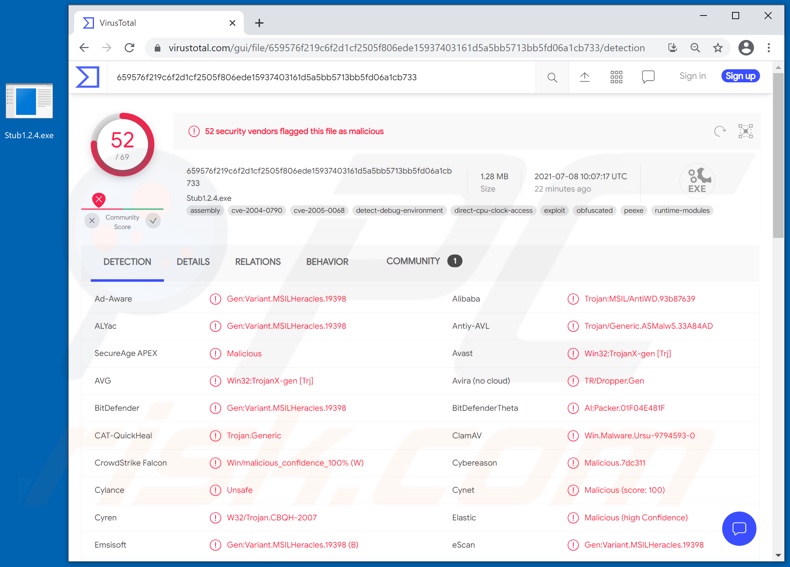Click the EXE file type icon

[697, 180]
